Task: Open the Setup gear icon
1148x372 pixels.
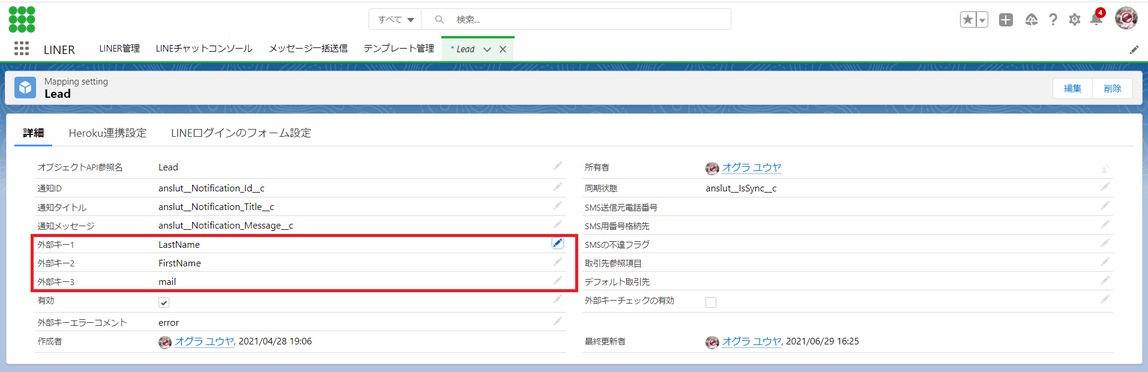Action: [x=1074, y=20]
